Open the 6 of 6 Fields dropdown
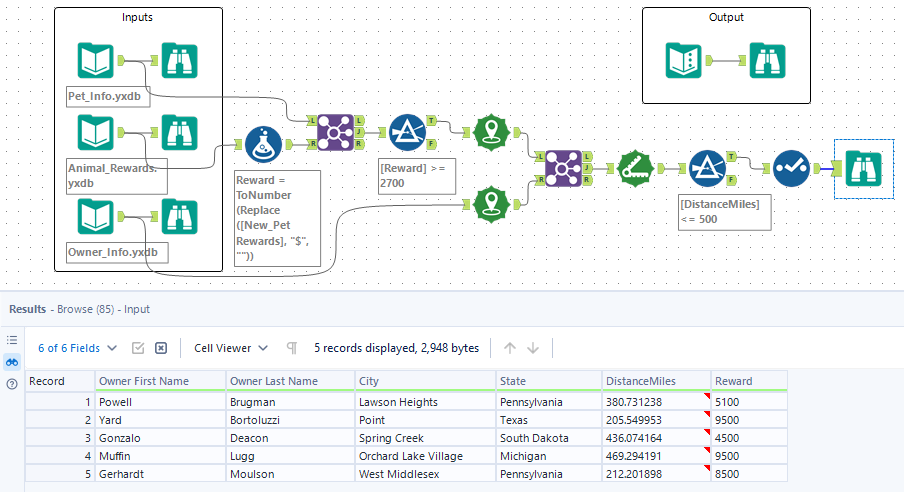 point(77,348)
